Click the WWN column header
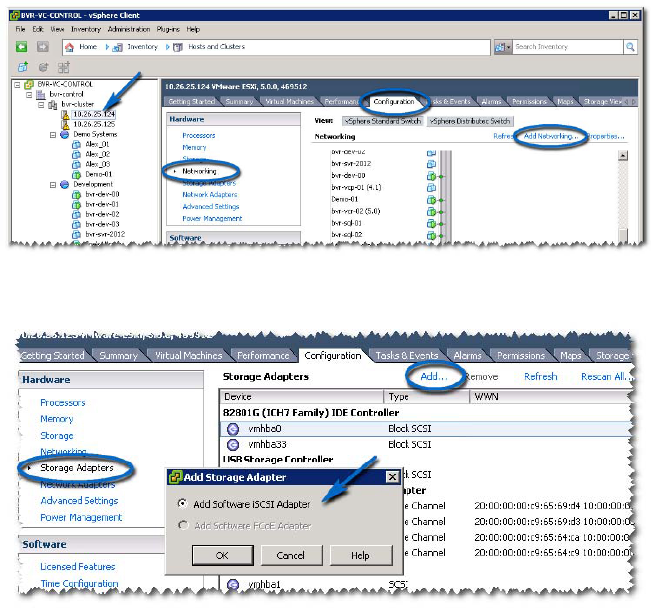Screen dimensions: 651x609 [550, 397]
